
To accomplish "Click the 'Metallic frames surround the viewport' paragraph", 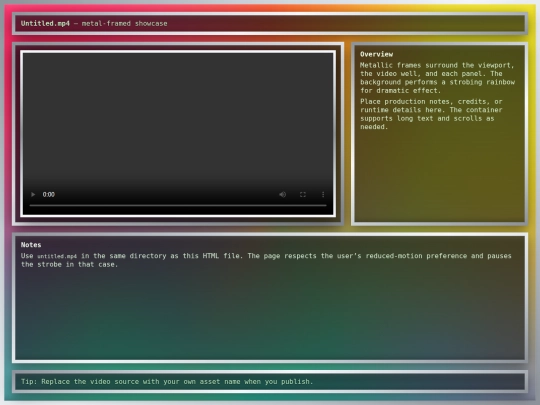I will coord(437,78).
